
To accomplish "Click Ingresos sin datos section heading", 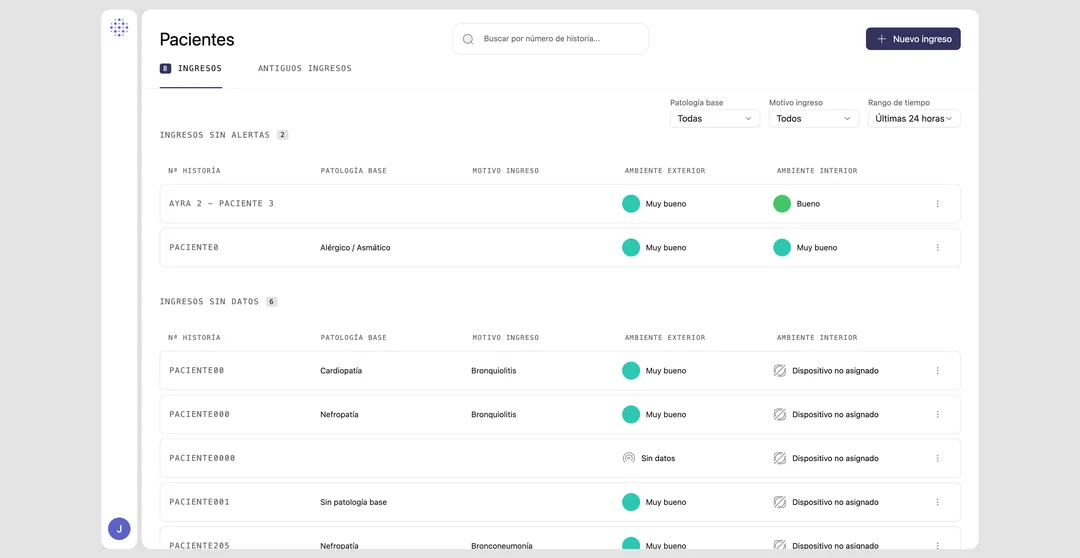I will pos(209,302).
